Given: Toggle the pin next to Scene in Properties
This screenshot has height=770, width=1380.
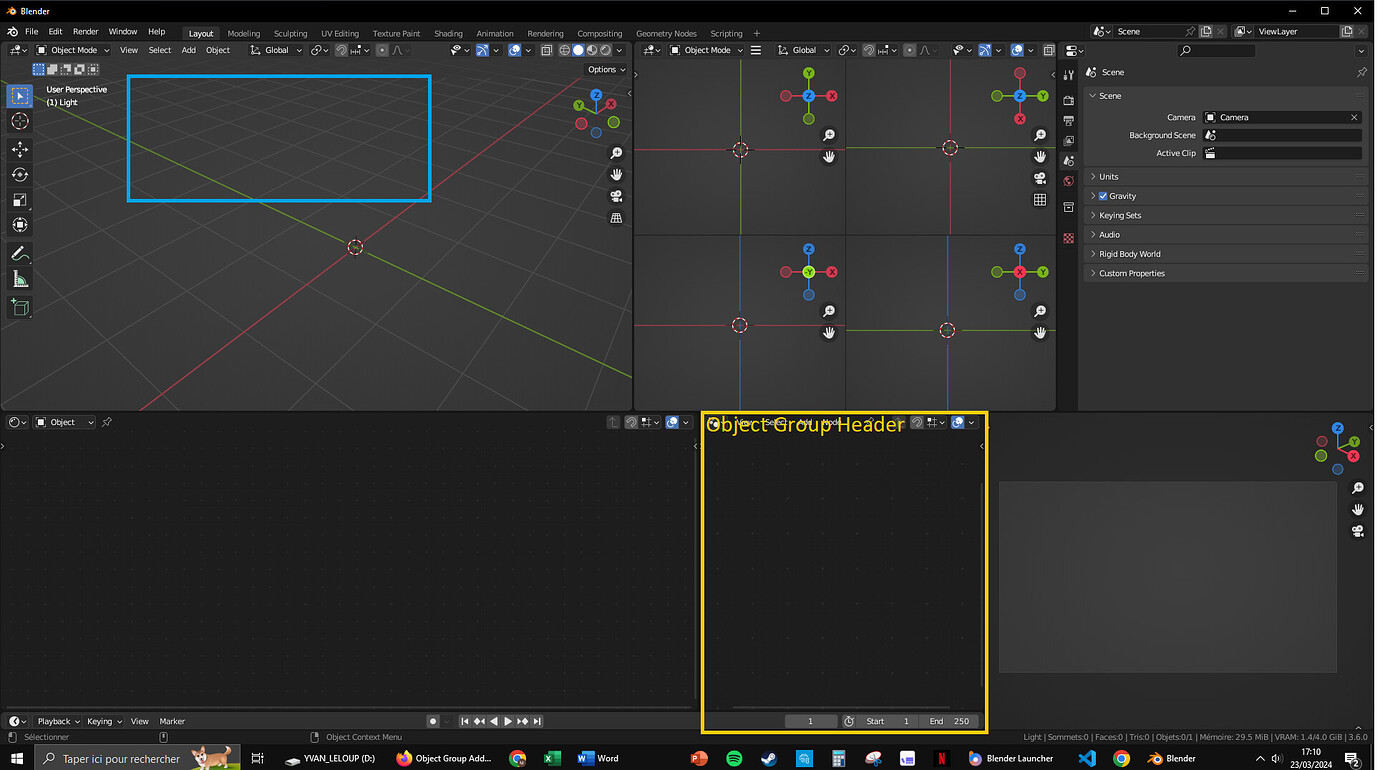Looking at the screenshot, I should [1361, 72].
